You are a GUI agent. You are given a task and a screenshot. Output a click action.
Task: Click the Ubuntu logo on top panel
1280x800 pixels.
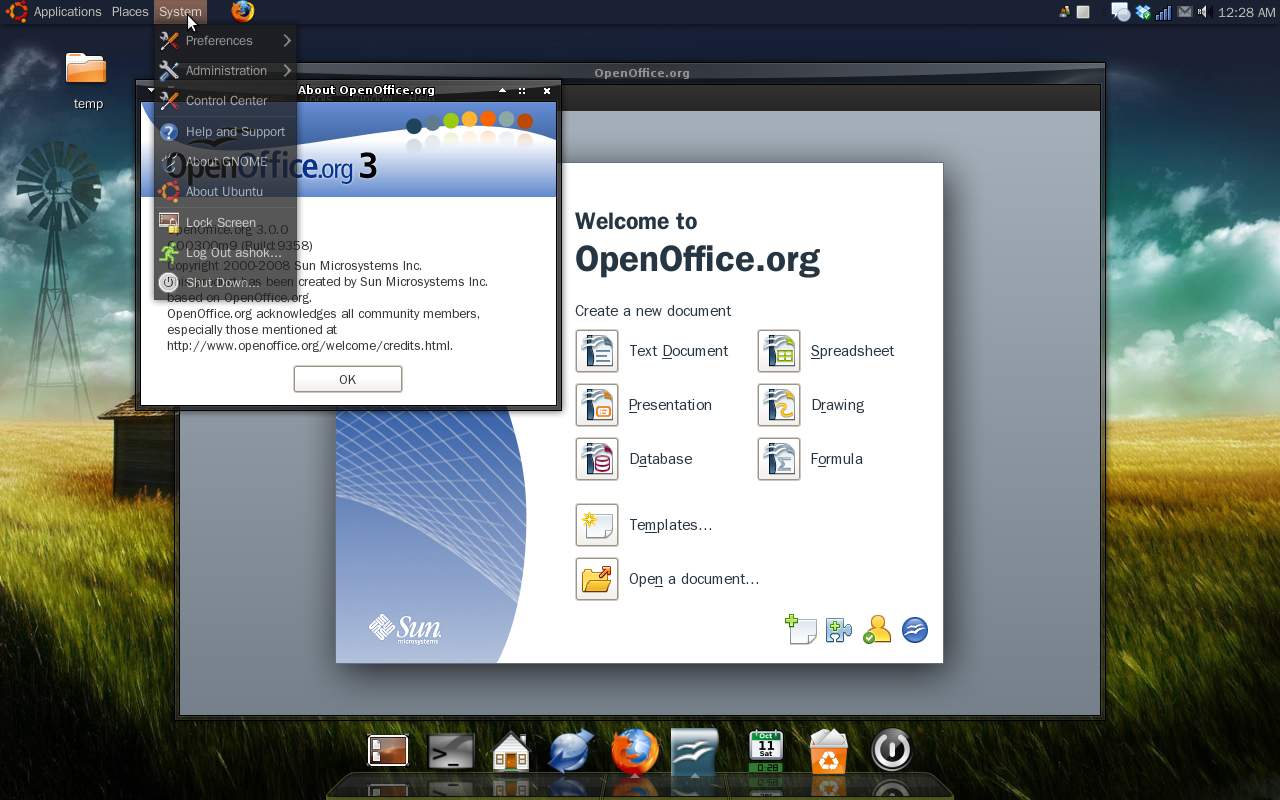[x=16, y=12]
